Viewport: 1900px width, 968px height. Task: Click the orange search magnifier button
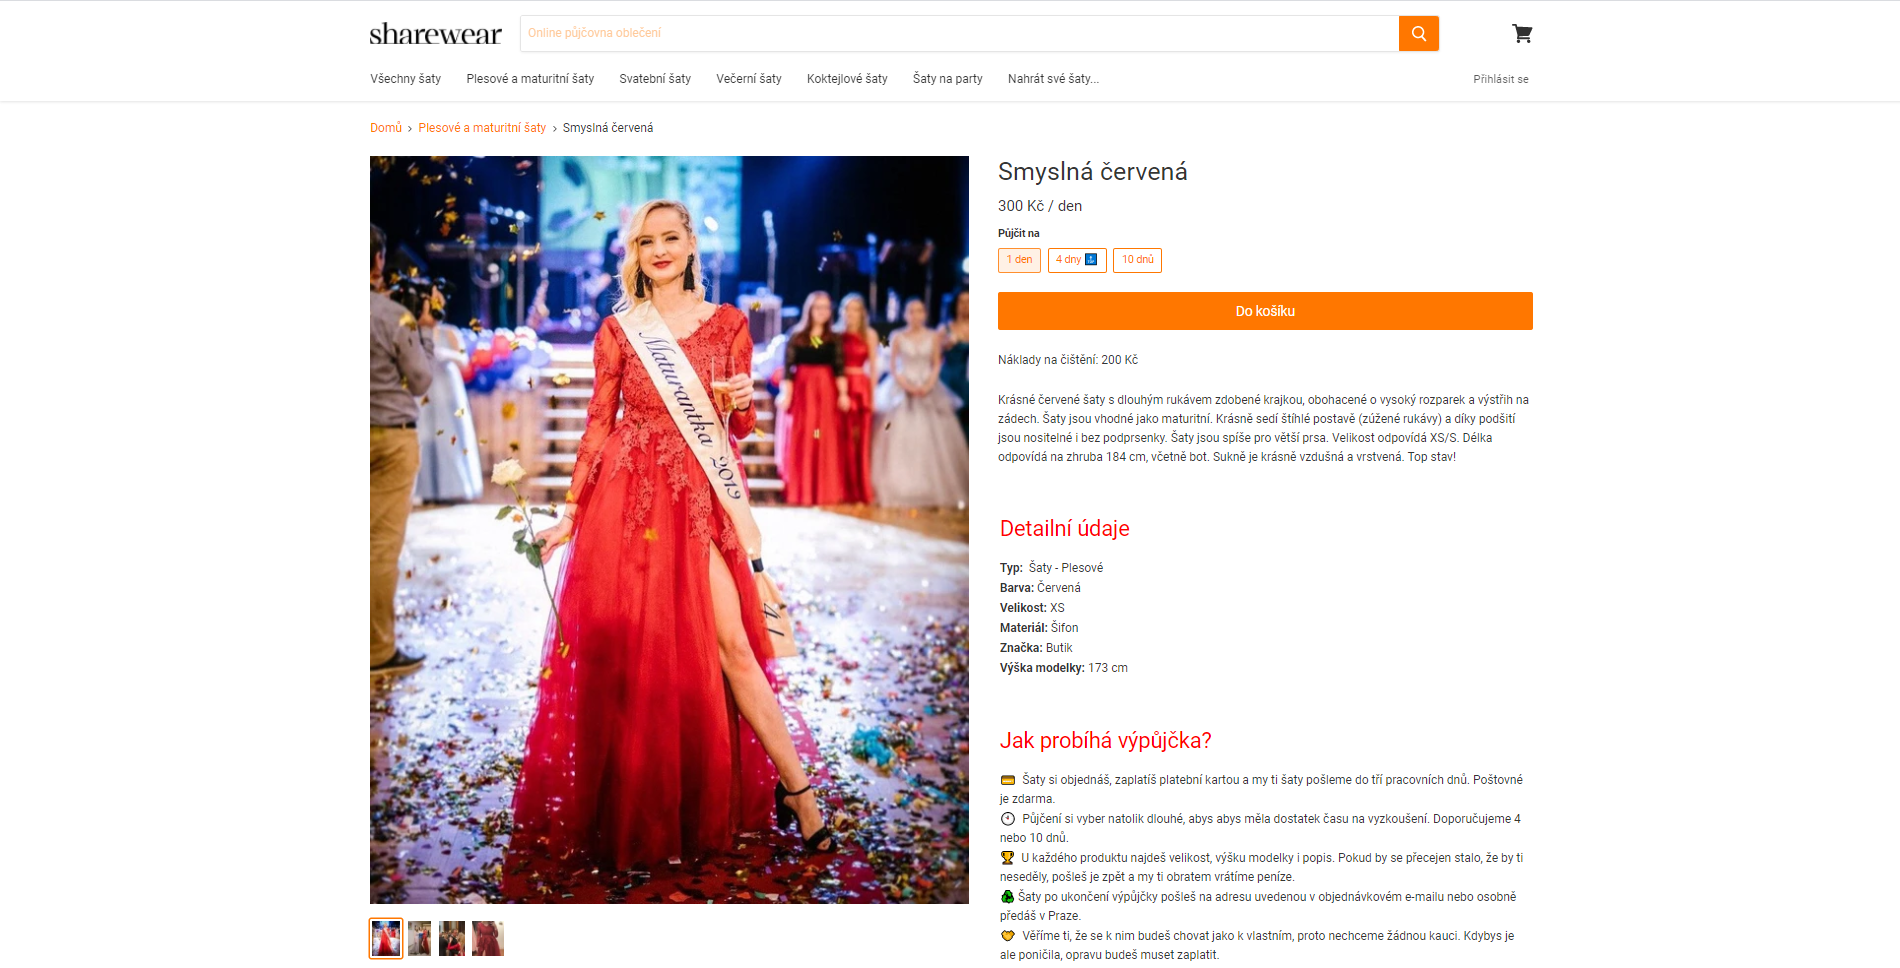(1418, 33)
